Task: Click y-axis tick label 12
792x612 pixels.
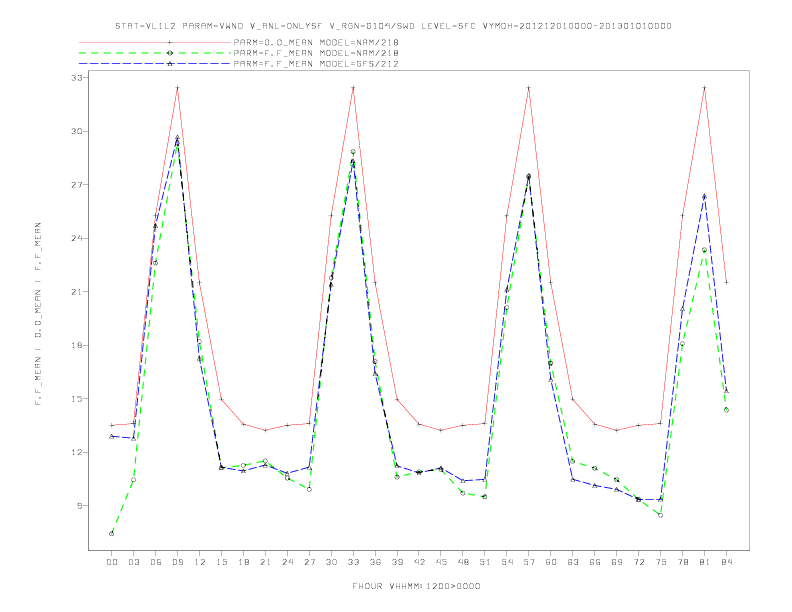Action: pyautogui.click(x=76, y=452)
